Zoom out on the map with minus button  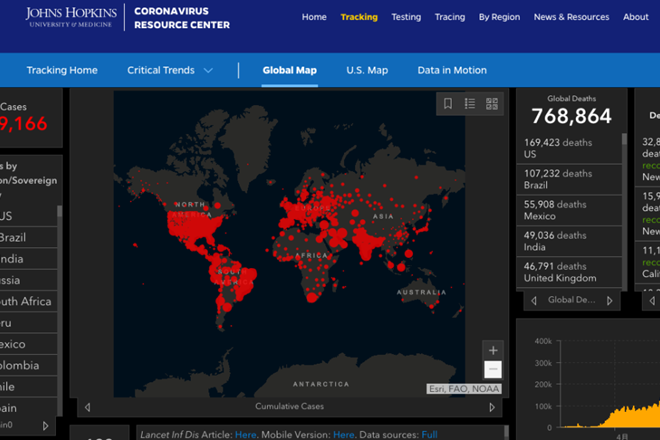point(493,370)
